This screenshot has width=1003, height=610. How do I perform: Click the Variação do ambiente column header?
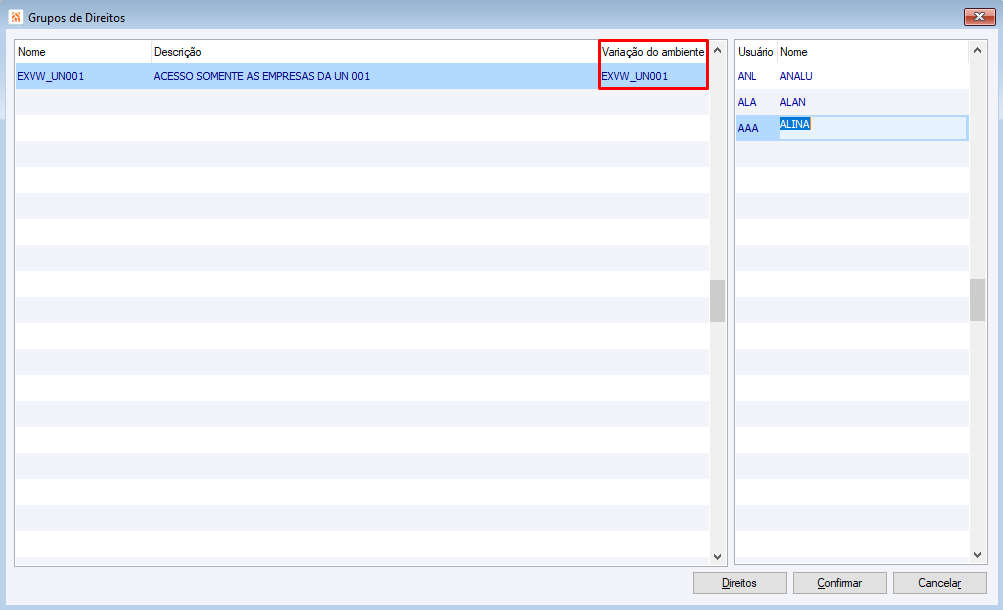coord(652,52)
